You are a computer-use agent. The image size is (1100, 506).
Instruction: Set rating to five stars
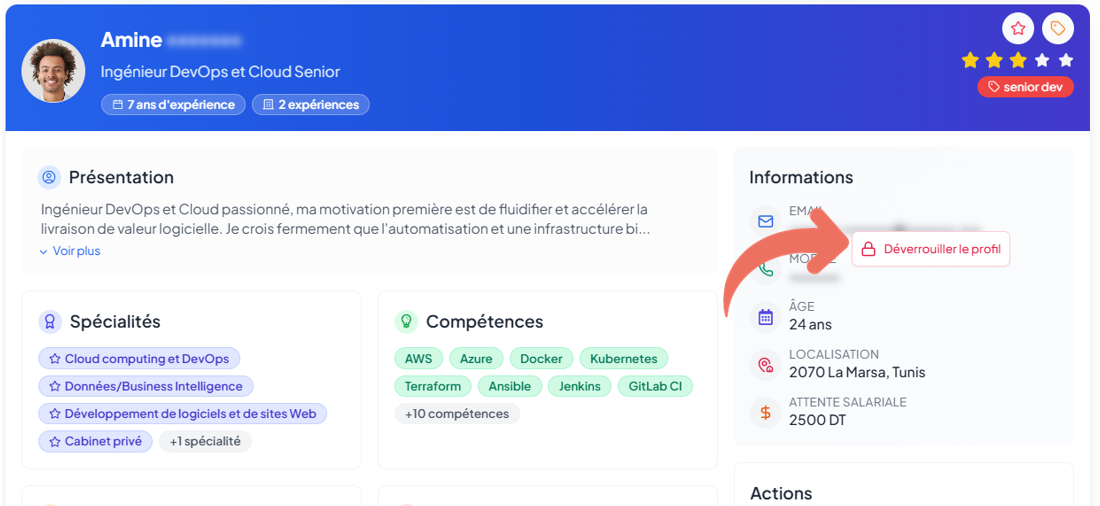click(1065, 60)
